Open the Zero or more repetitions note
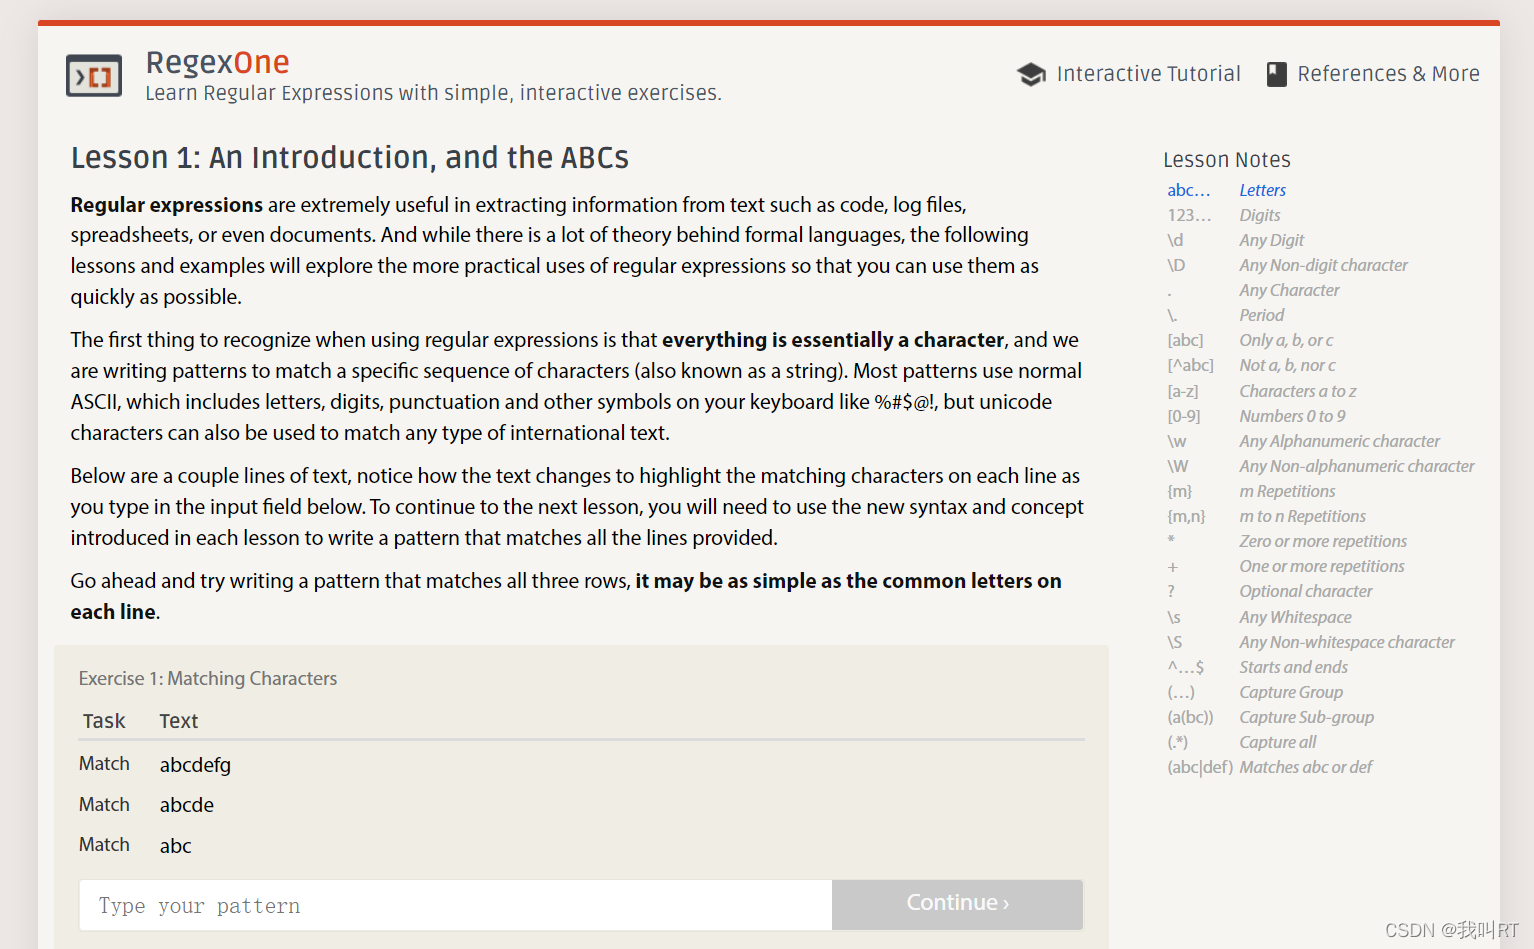Image resolution: width=1534 pixels, height=949 pixels. pos(1323,541)
